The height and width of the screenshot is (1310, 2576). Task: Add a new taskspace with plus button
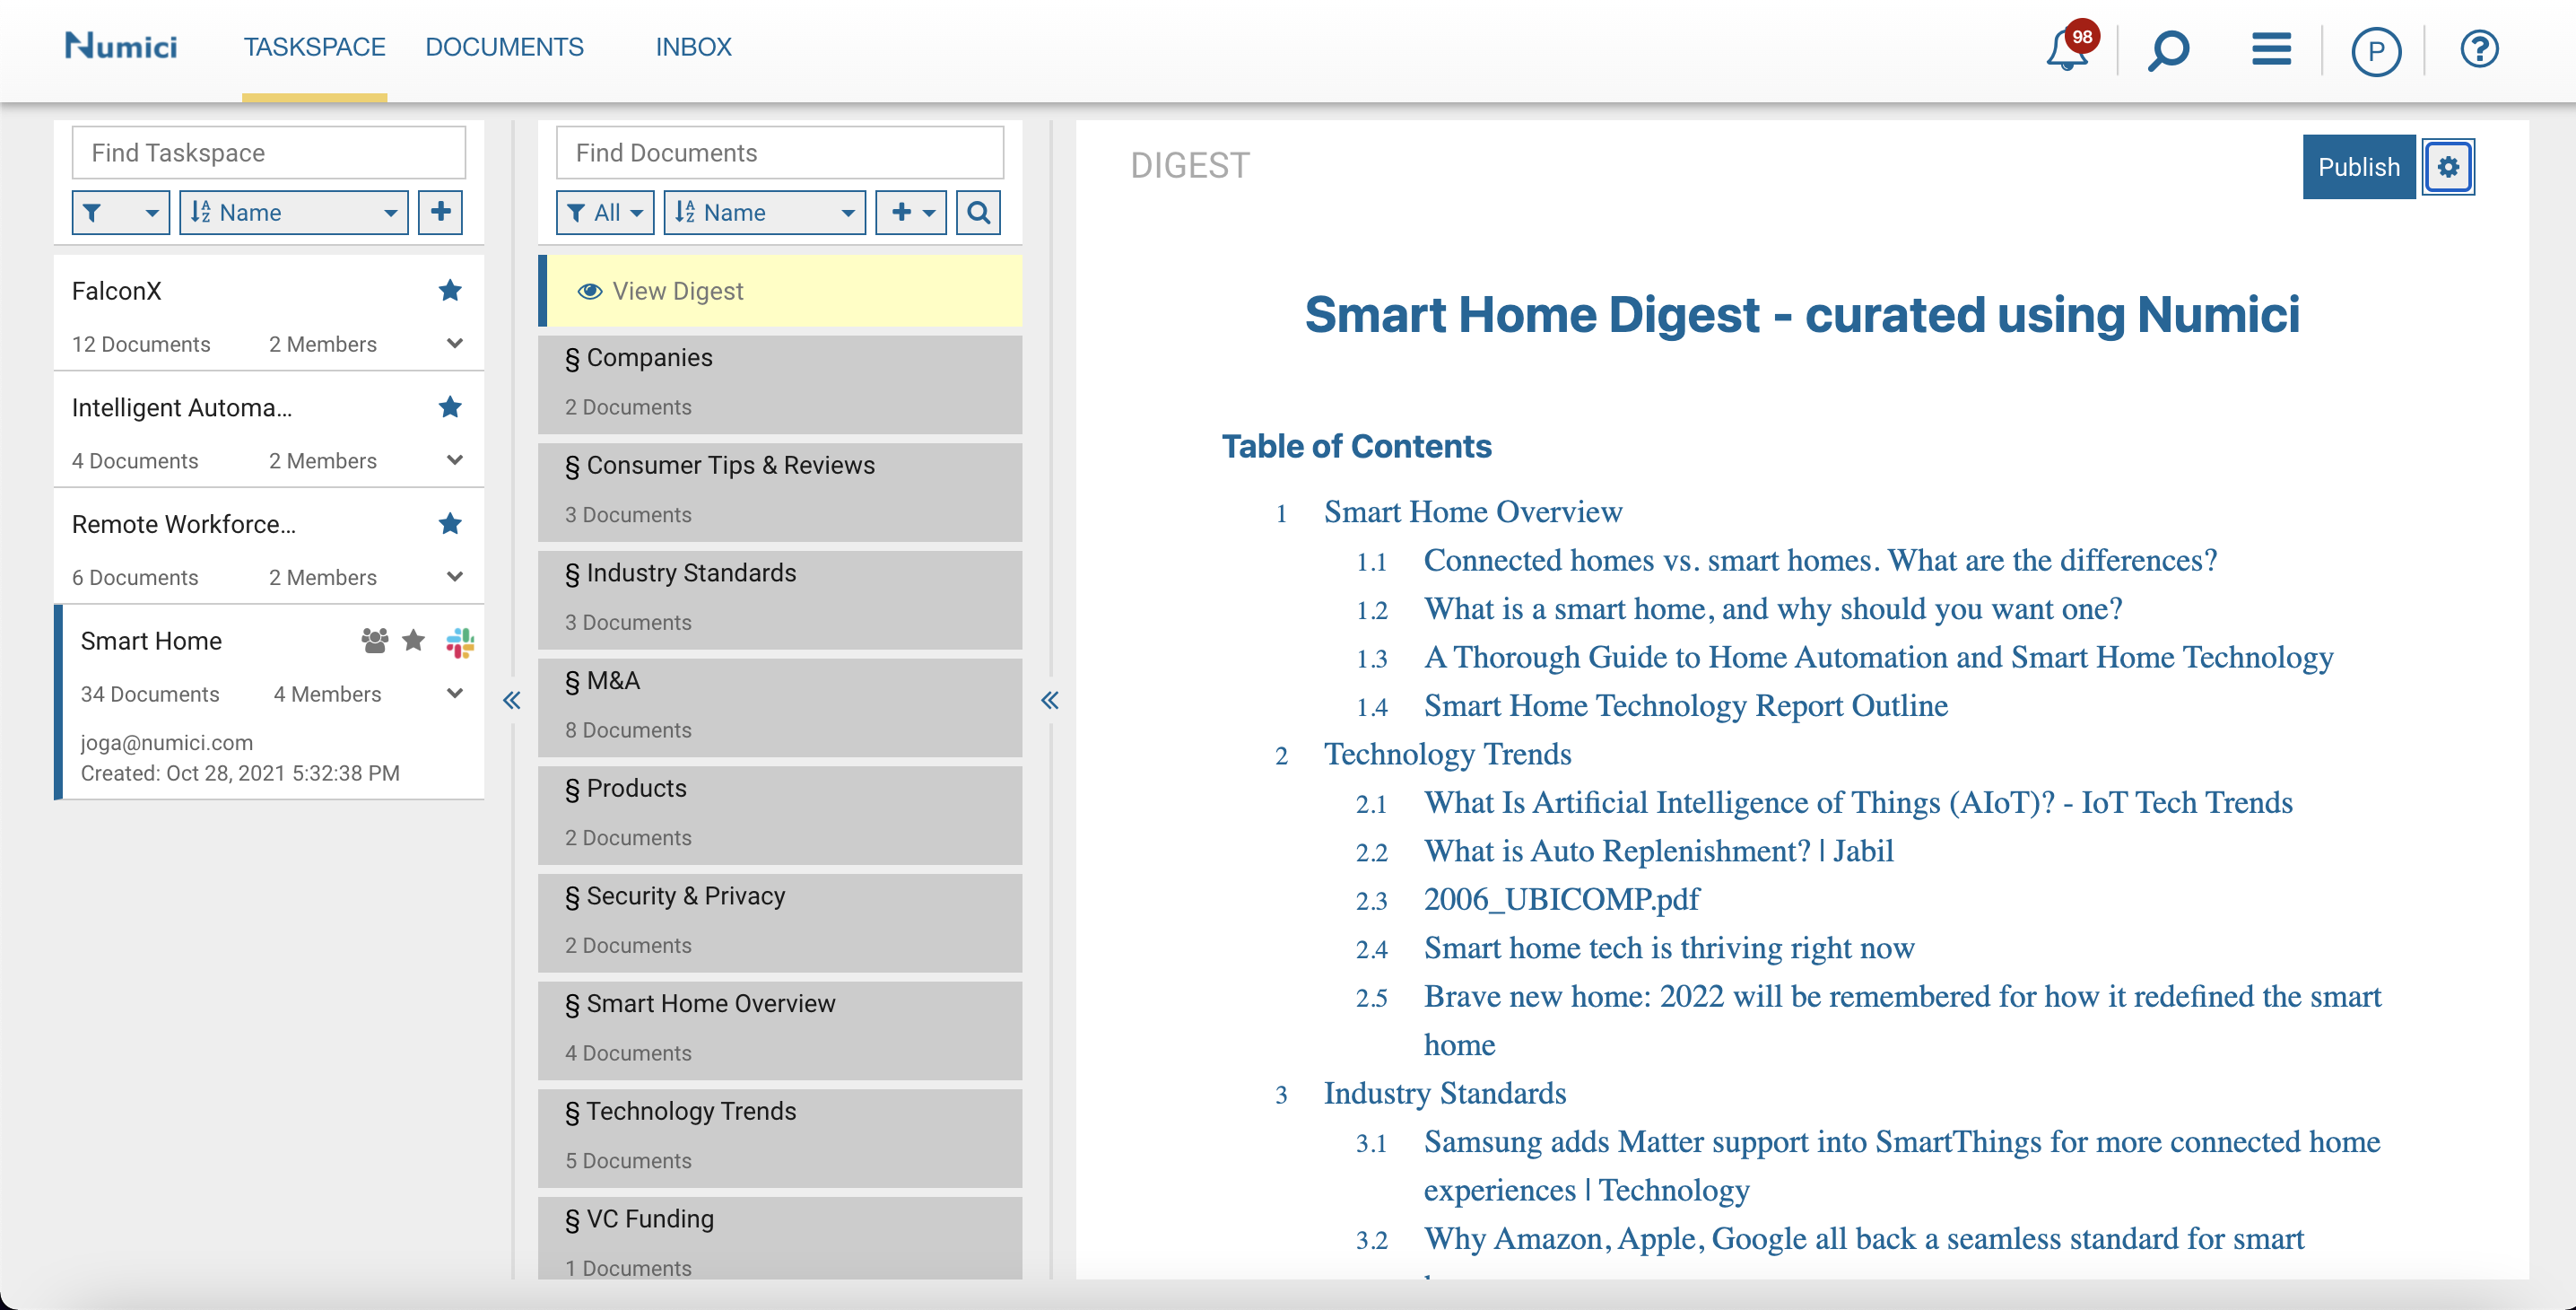(x=440, y=212)
